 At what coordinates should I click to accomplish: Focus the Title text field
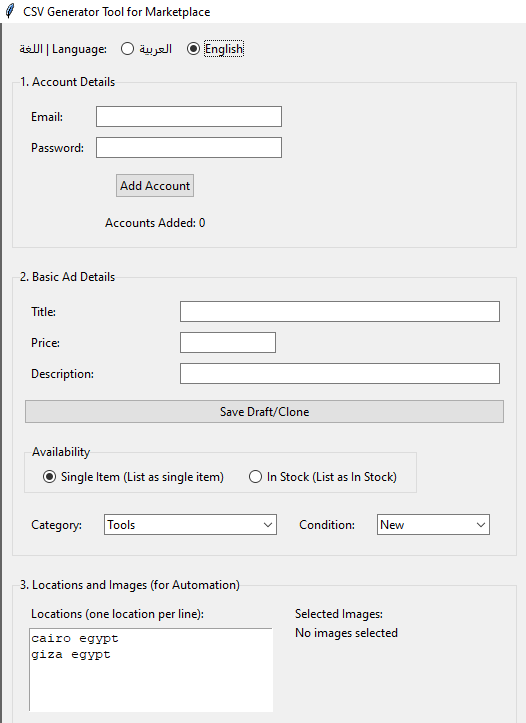pos(340,312)
